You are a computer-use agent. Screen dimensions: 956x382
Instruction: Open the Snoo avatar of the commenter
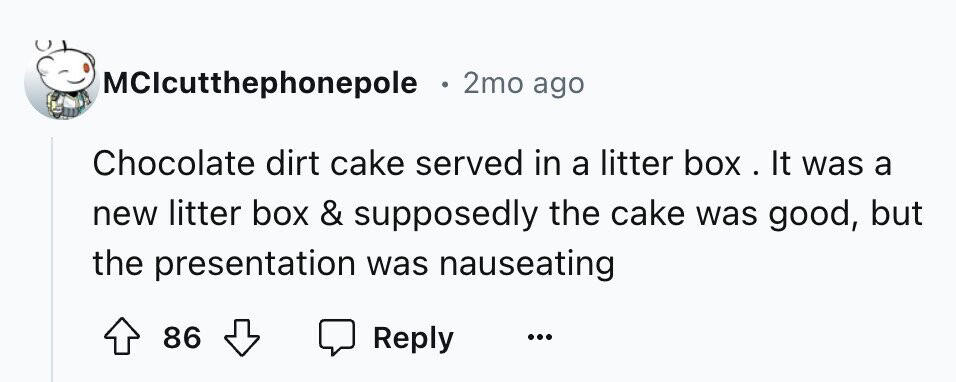pos(60,79)
